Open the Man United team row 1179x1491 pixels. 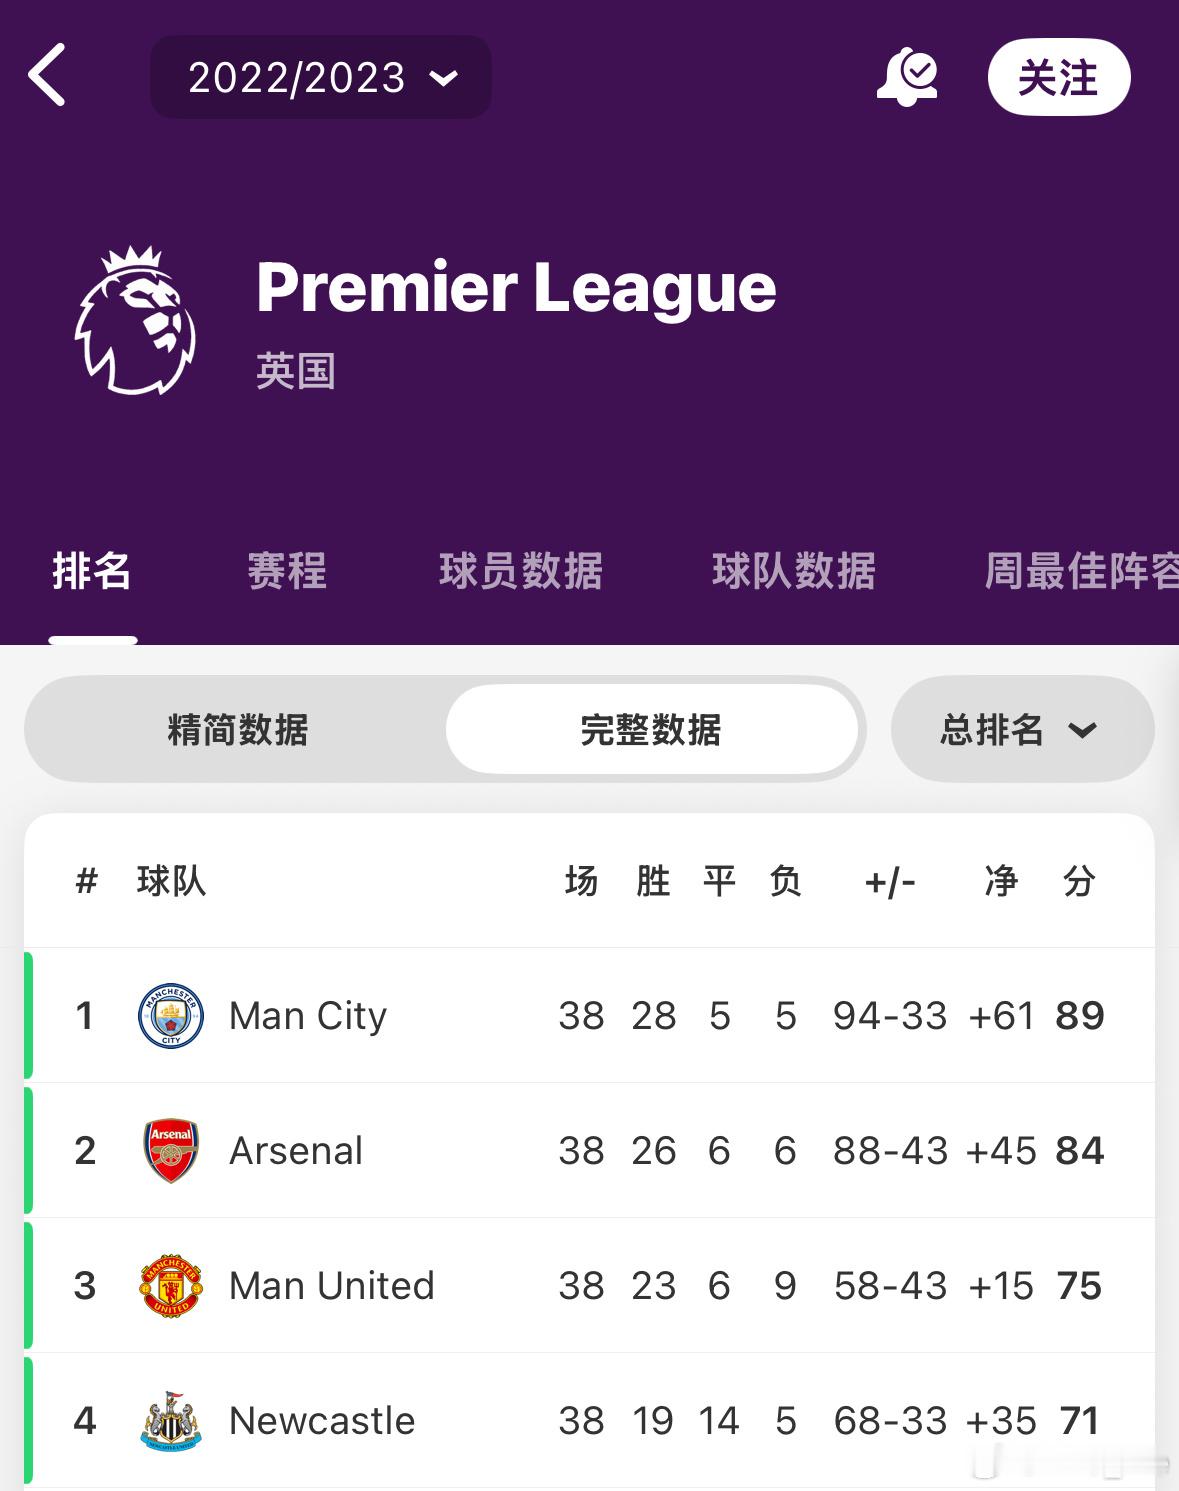[x=589, y=1285]
